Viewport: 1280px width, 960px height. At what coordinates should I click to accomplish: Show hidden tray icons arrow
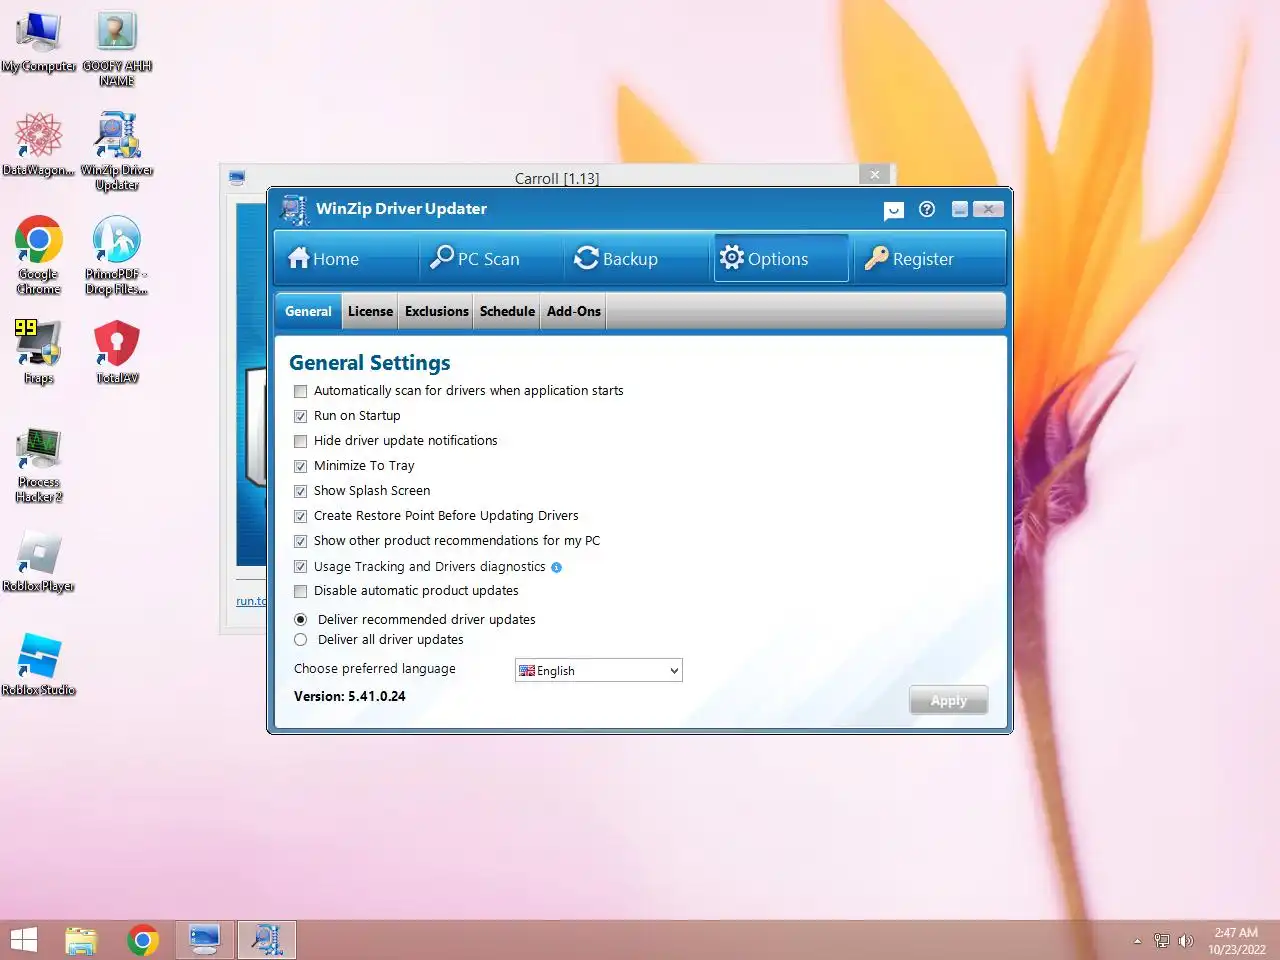coord(1137,941)
